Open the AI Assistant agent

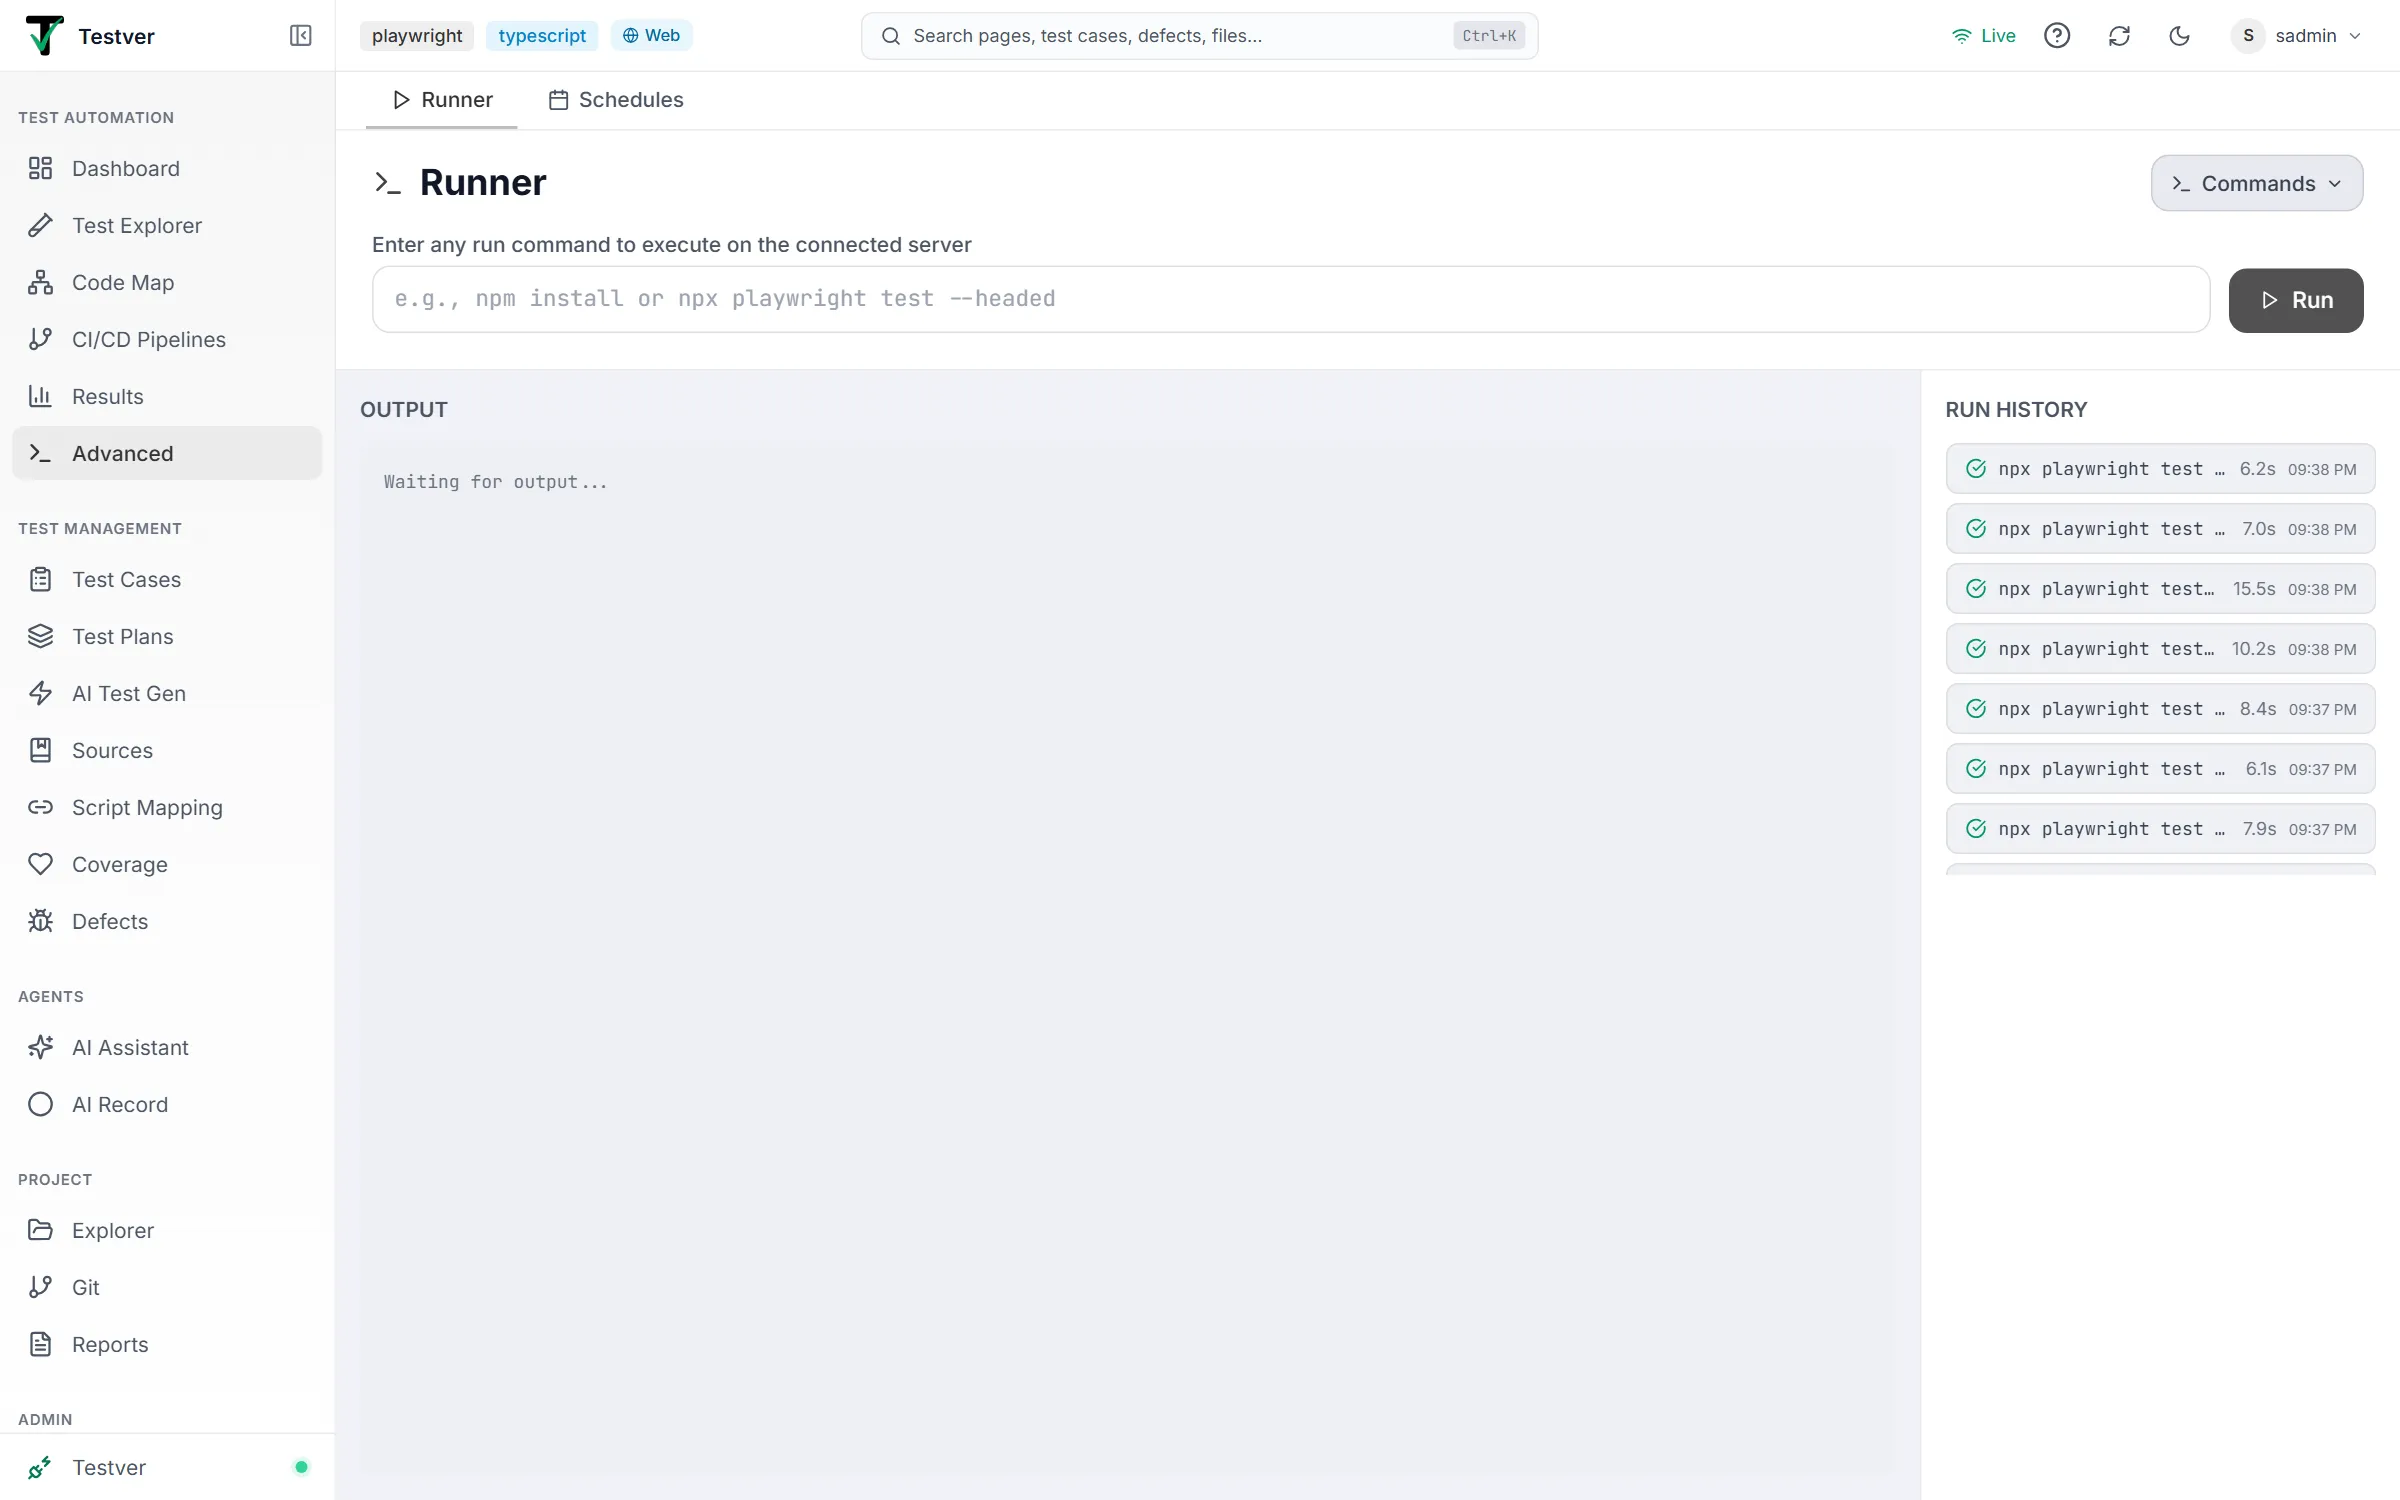[167, 1048]
